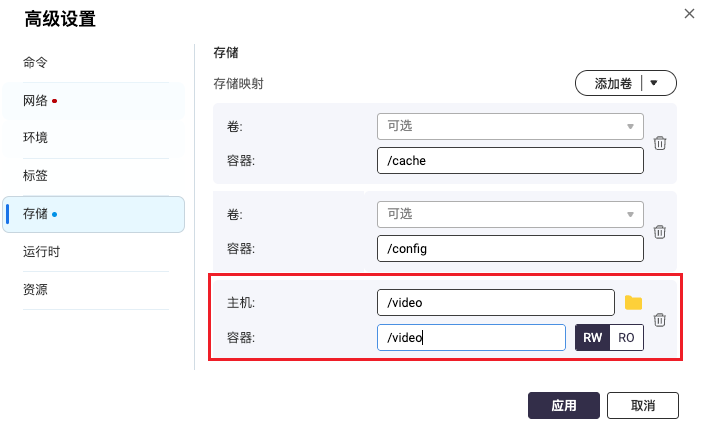This screenshot has height=428, width=705.
Task: Expand the 添加卷 dropdown arrow
Action: tap(654, 83)
